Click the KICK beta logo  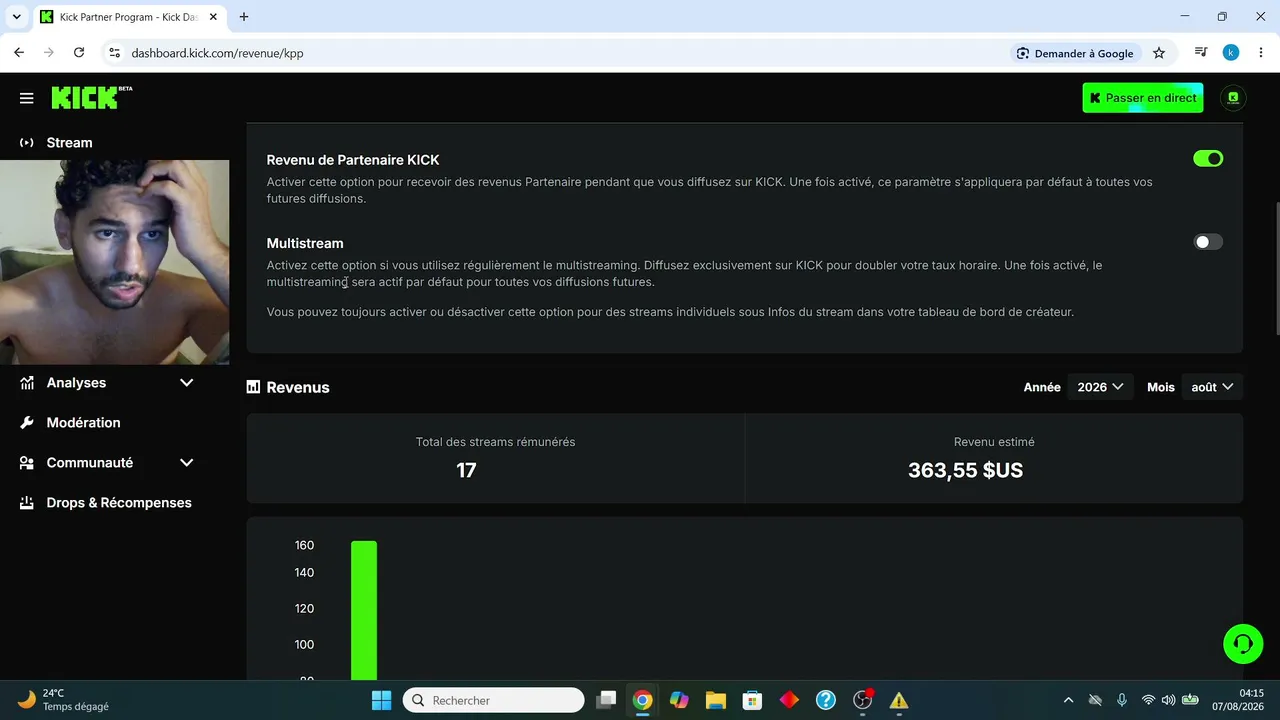pyautogui.click(x=91, y=97)
